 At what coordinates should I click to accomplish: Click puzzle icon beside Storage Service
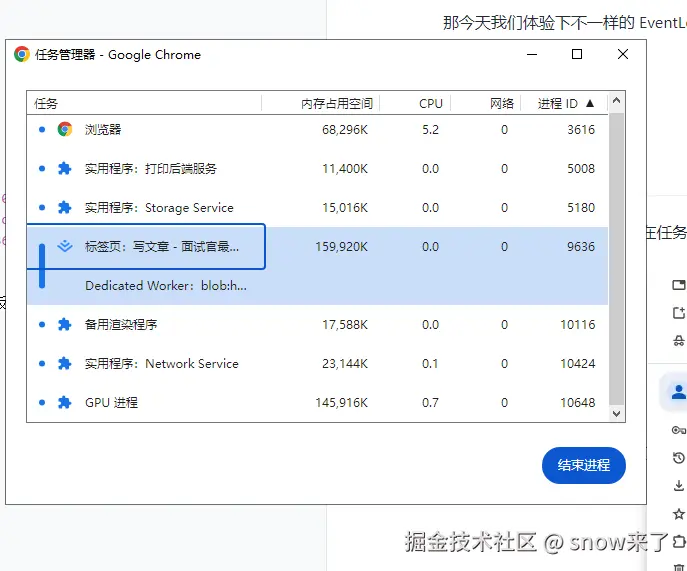64,207
